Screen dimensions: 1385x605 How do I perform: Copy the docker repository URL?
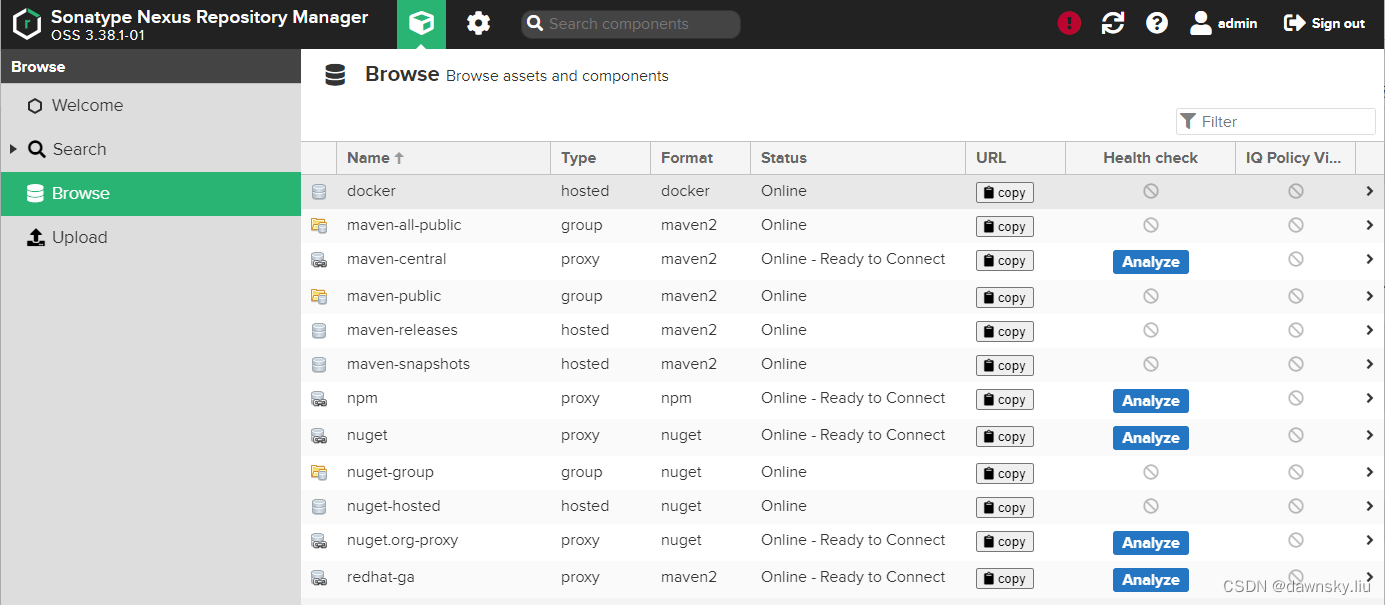tap(1004, 193)
